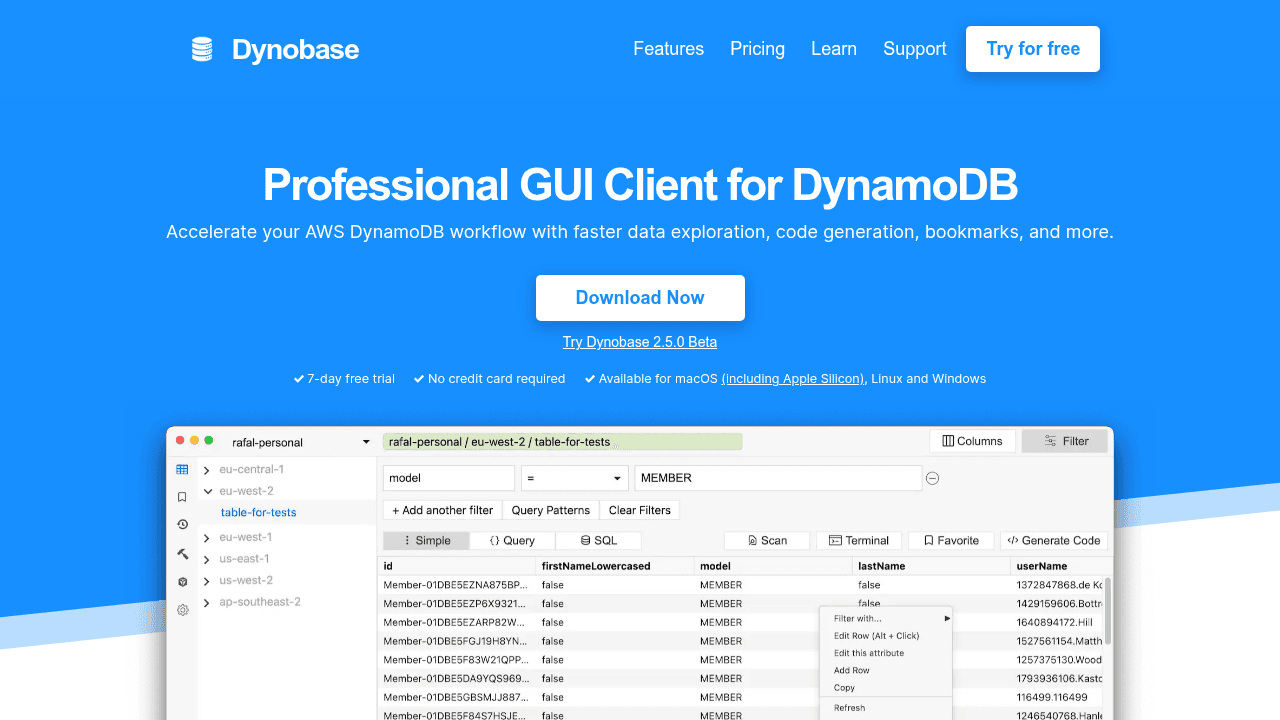Click the table vertical scrollbar
Image resolution: width=1280 pixels, height=720 pixels.
pyautogui.click(x=1108, y=611)
